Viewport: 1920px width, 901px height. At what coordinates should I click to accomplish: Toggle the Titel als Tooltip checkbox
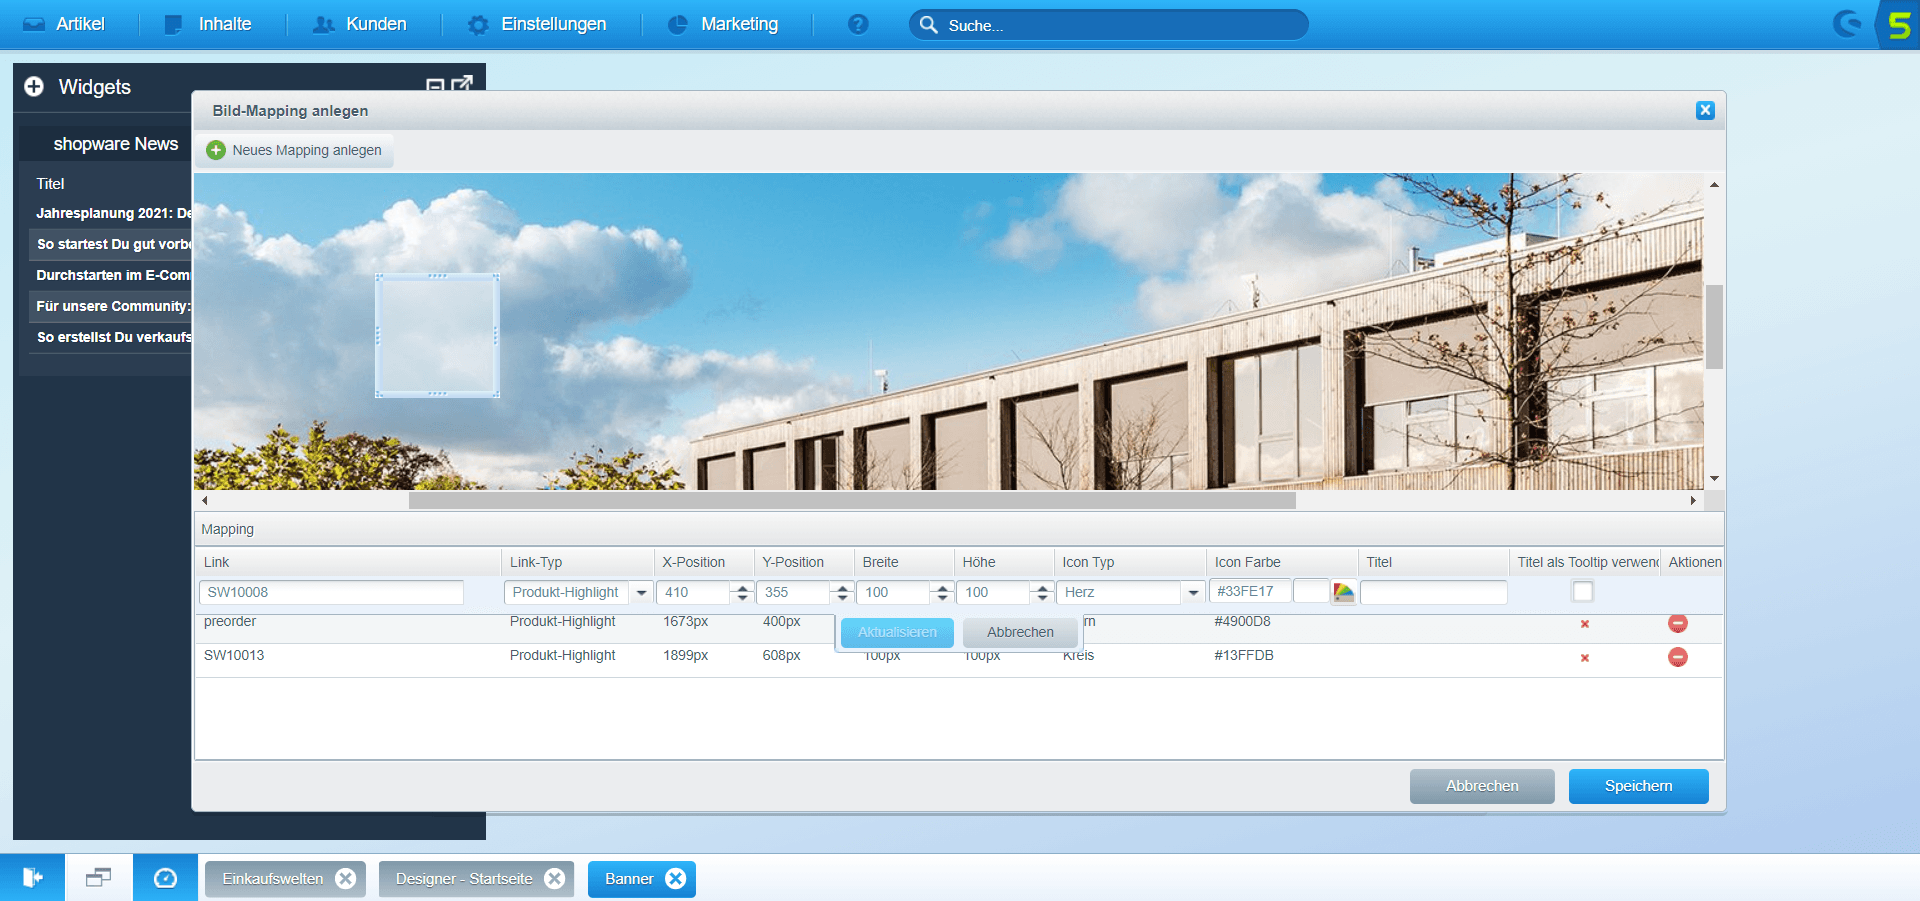point(1583,591)
